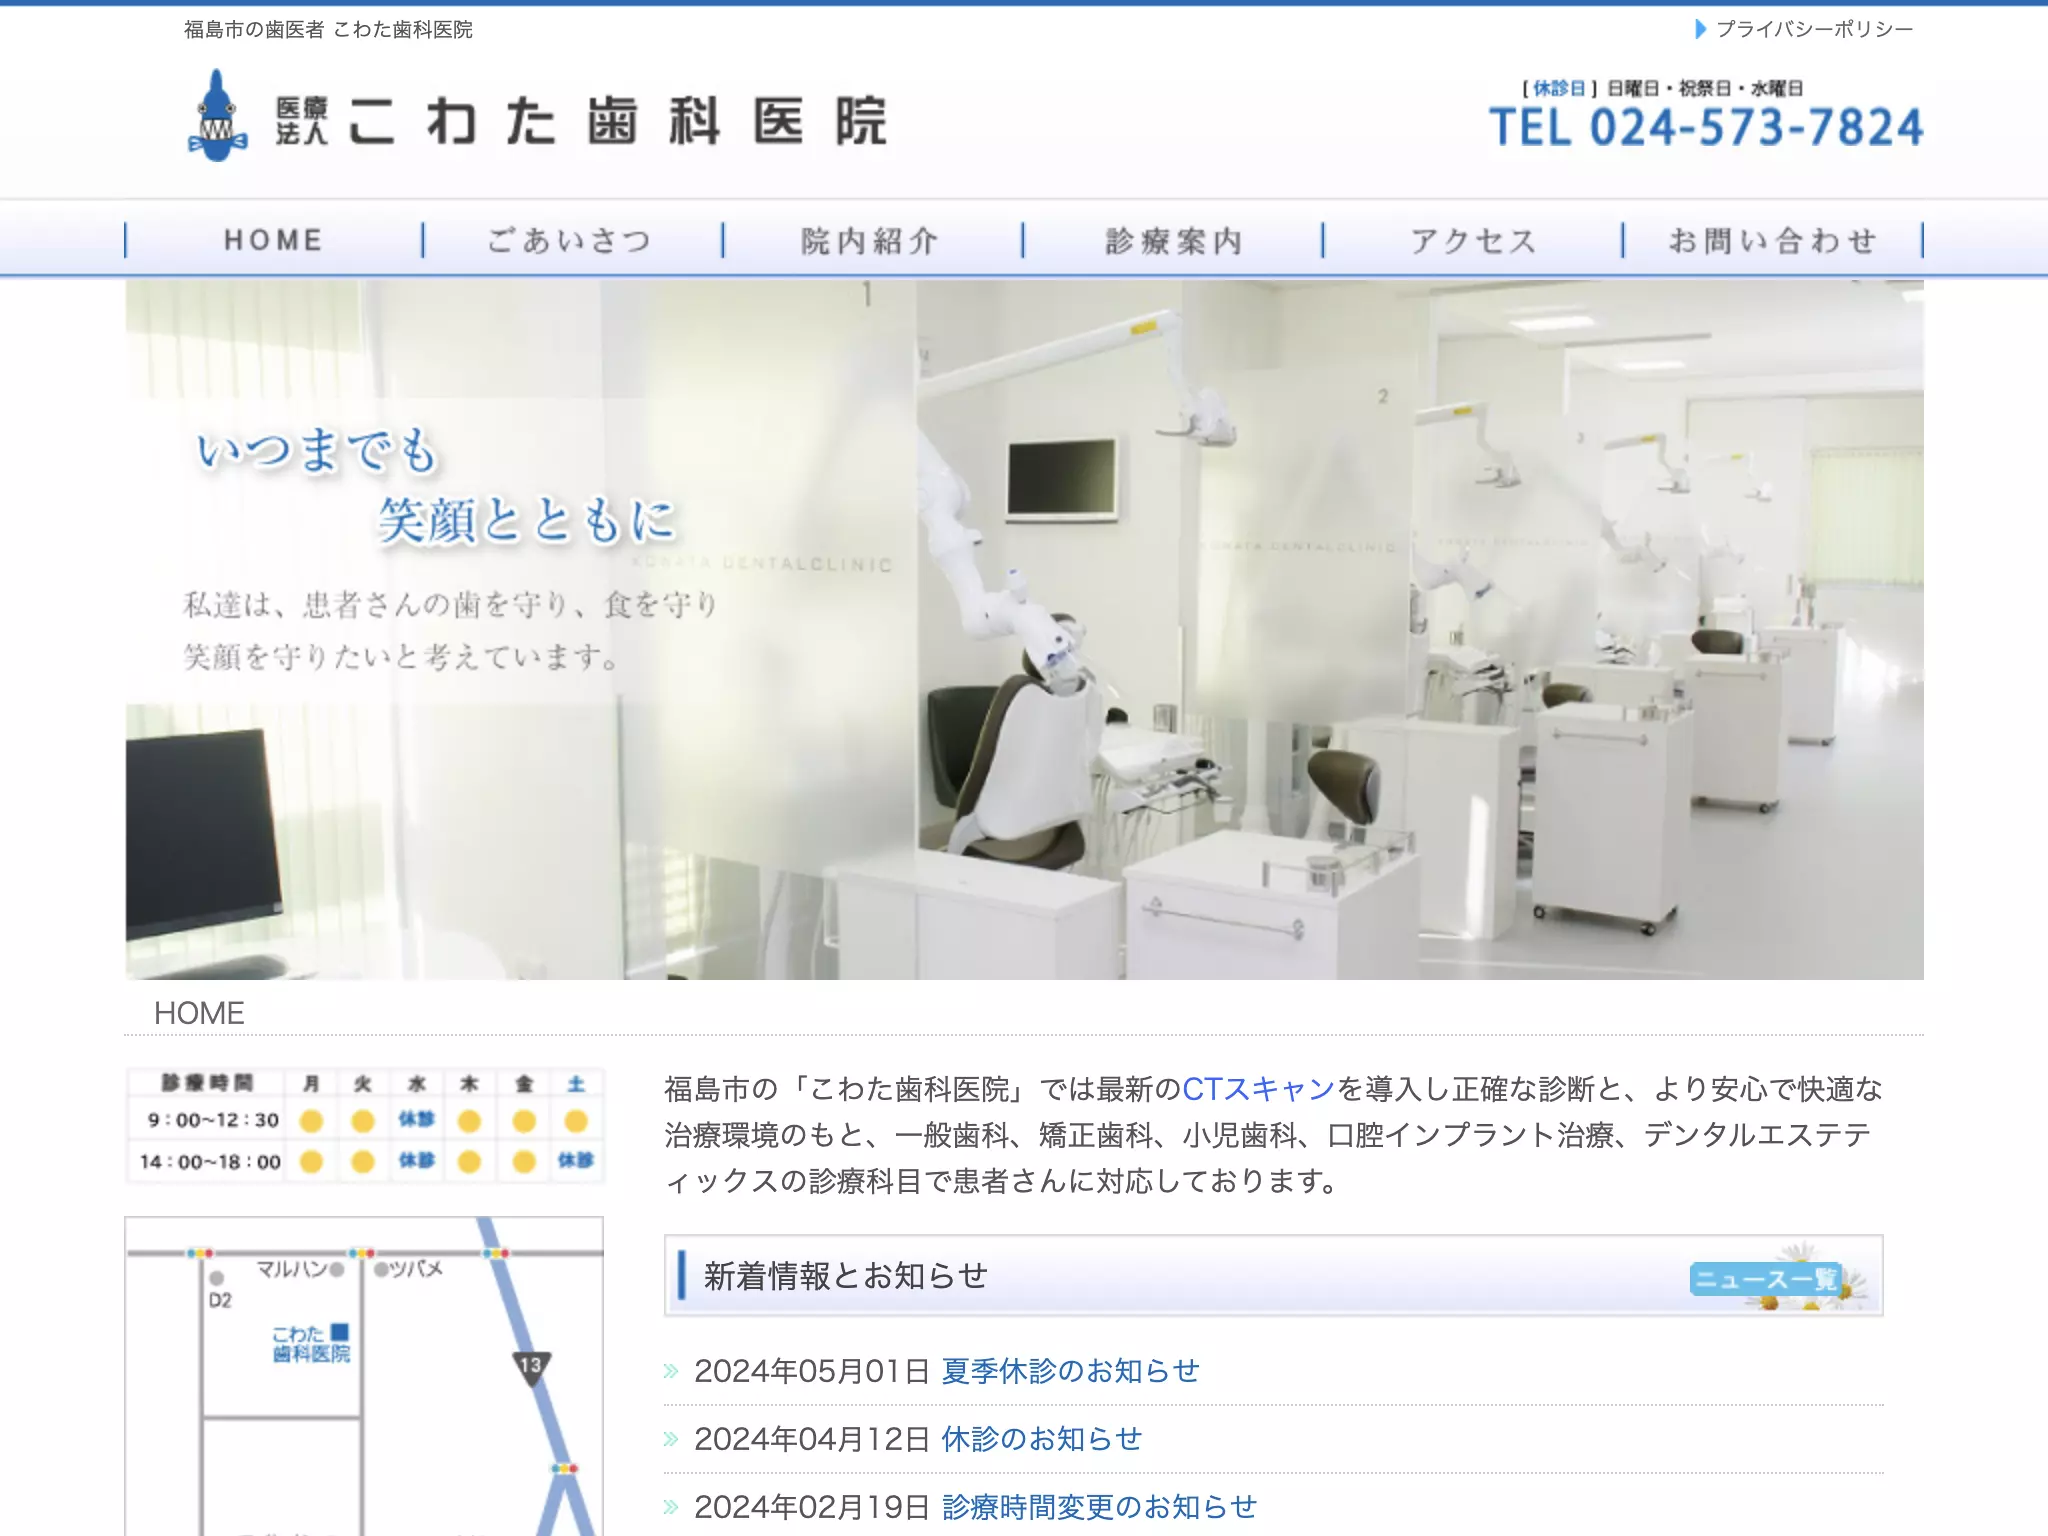Click the route 13 sign on map
The image size is (2048, 1536).
pyautogui.click(x=531, y=1367)
